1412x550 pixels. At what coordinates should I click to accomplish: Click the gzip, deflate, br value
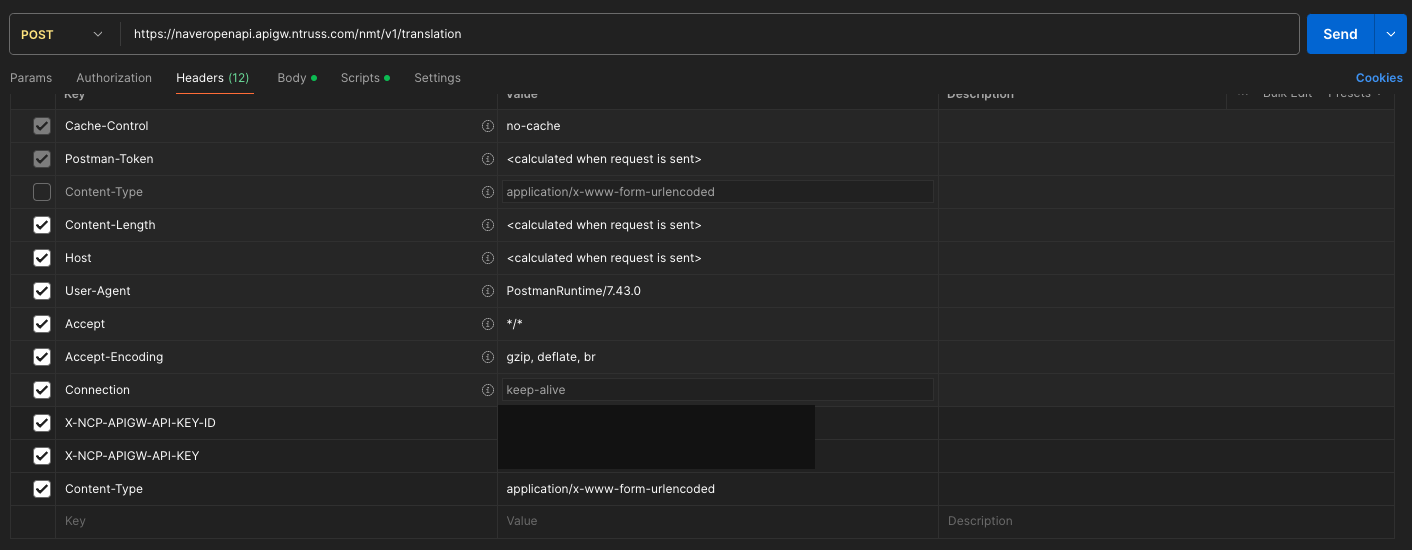click(551, 357)
